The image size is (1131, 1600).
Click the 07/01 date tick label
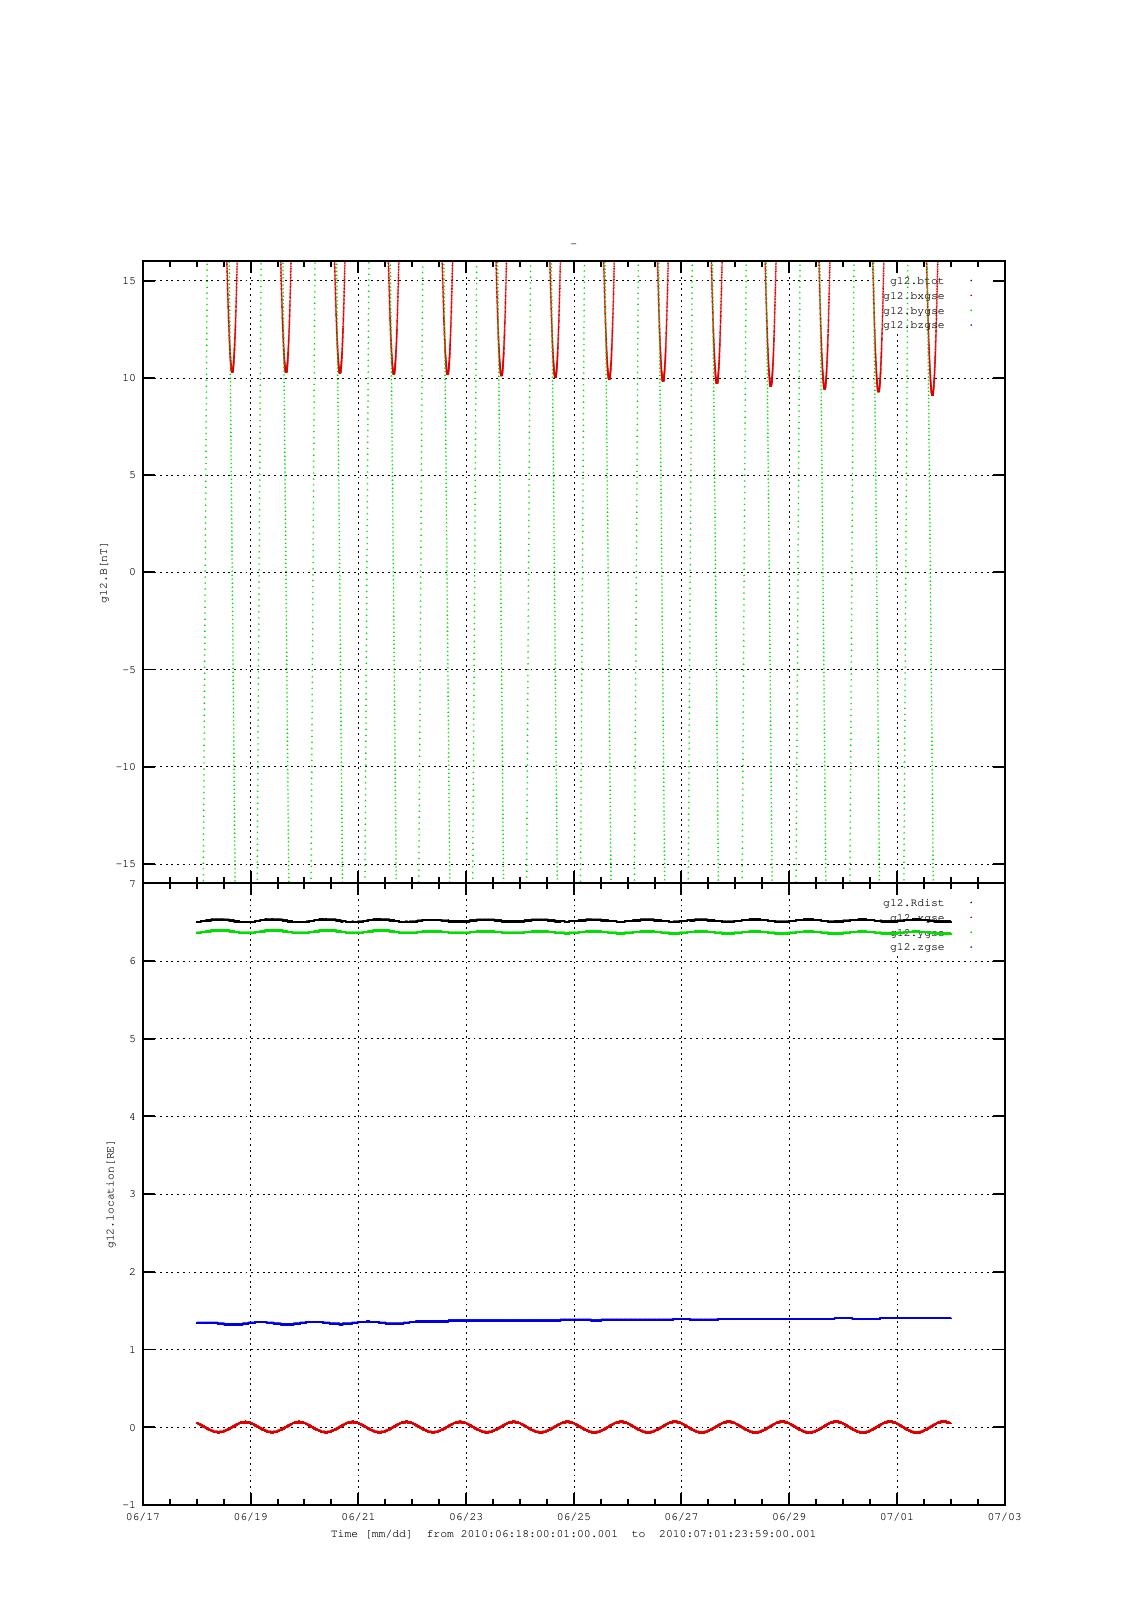[x=897, y=1517]
